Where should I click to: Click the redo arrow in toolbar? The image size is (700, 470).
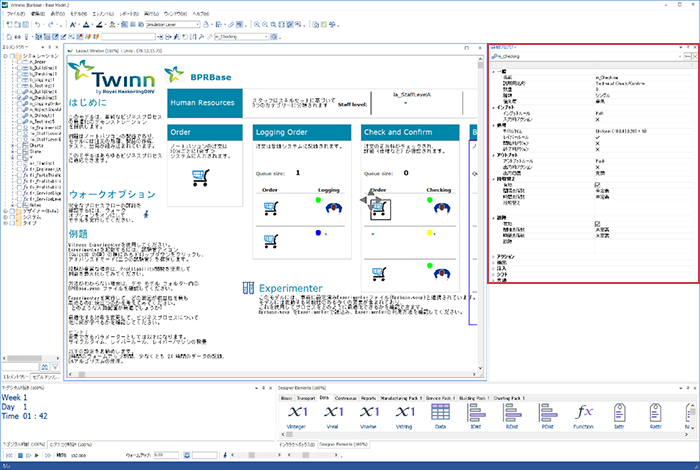click(50, 25)
